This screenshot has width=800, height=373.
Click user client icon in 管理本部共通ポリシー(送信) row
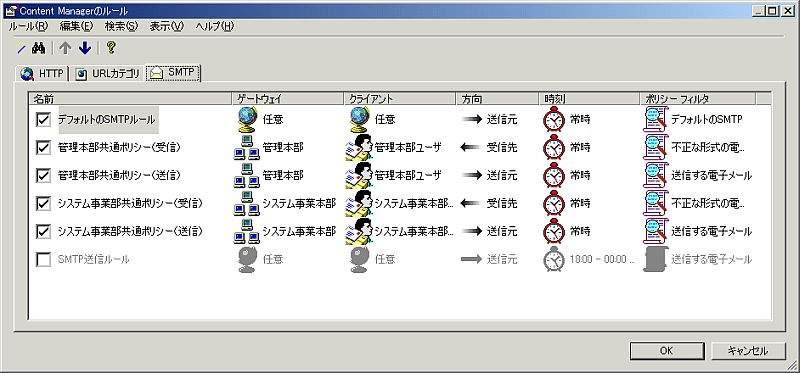(x=359, y=176)
